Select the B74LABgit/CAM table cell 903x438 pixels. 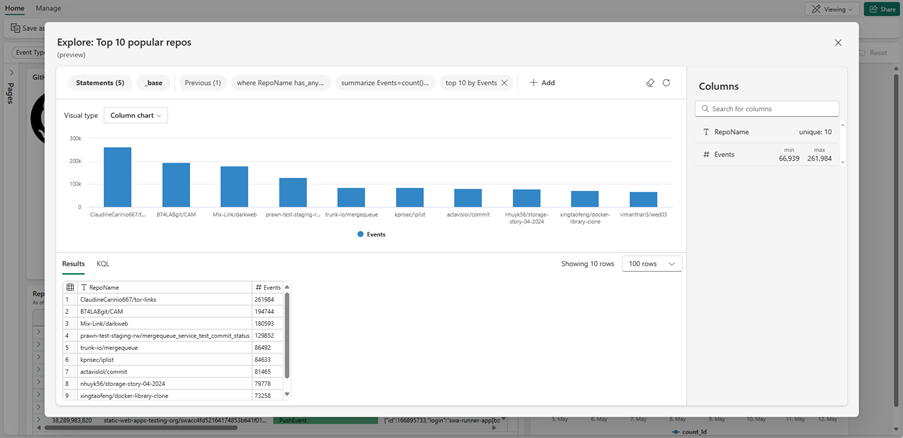[165, 311]
